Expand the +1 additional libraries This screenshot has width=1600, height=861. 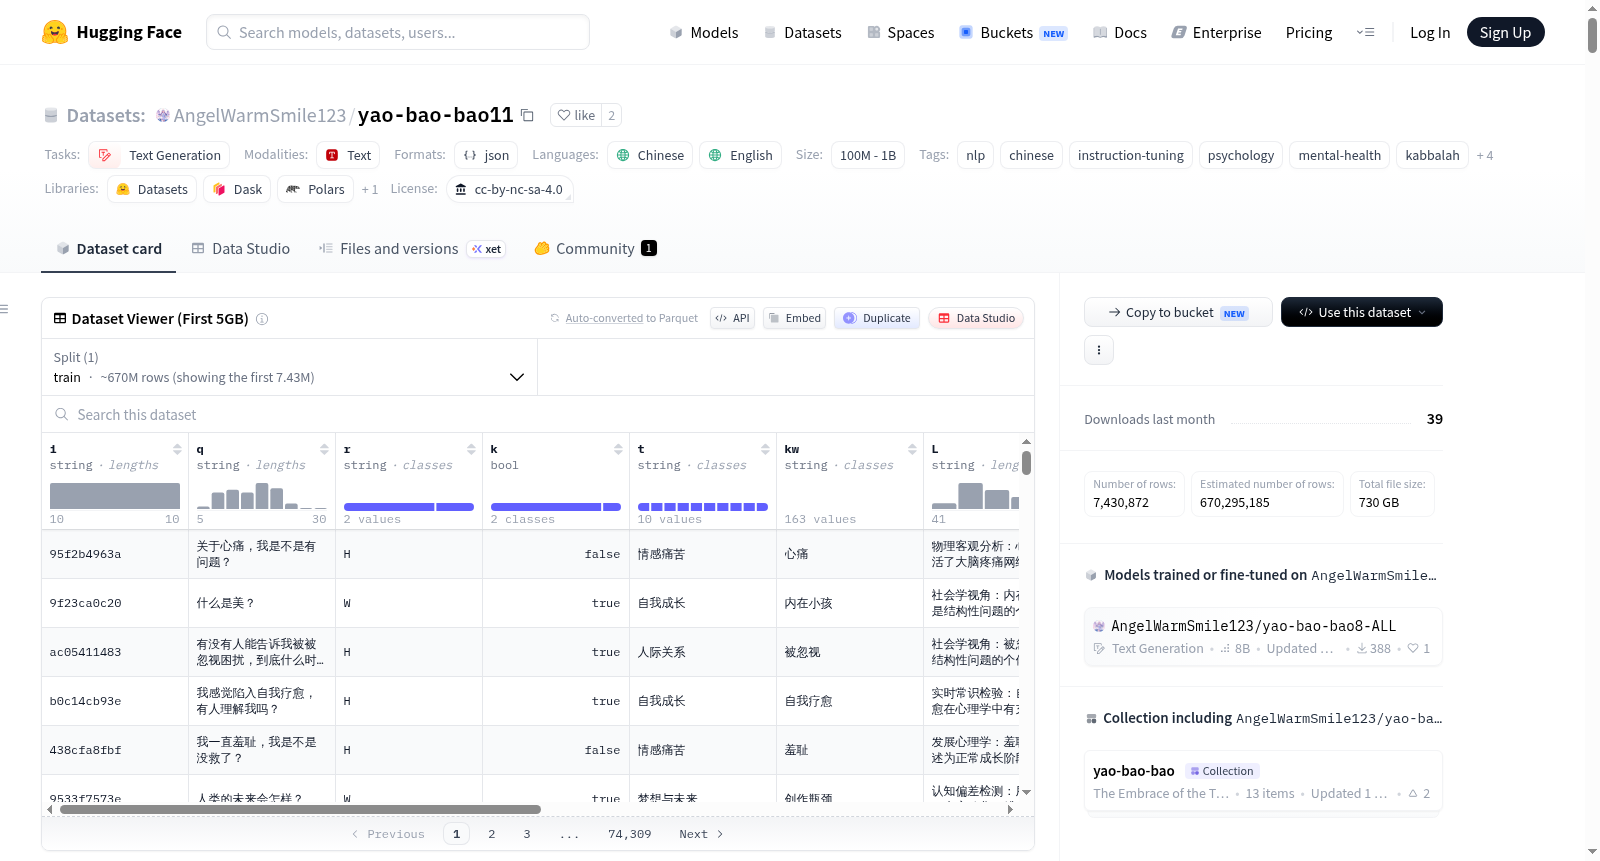(370, 190)
